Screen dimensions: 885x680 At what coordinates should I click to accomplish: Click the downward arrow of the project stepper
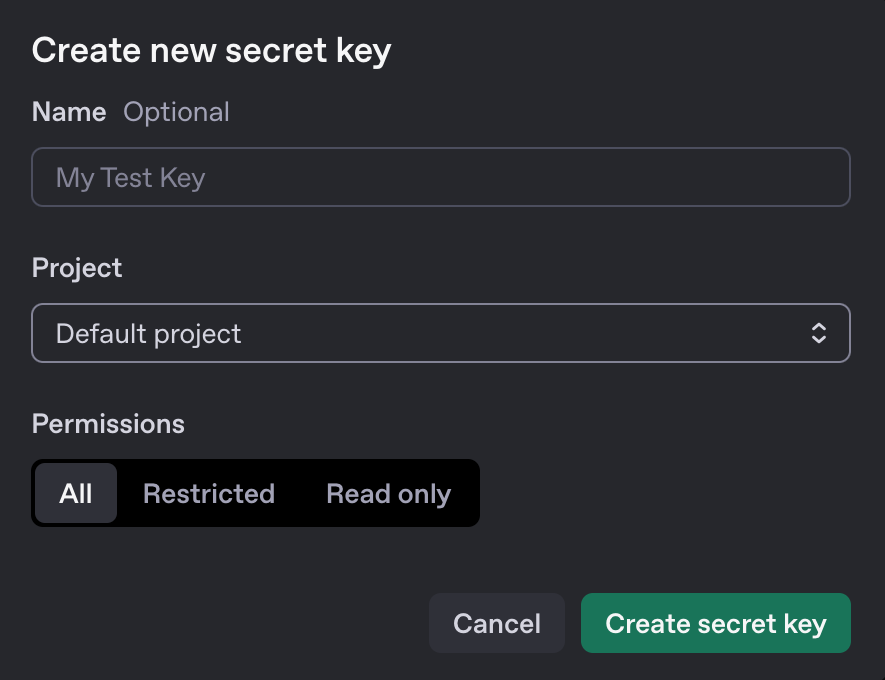(x=818, y=339)
